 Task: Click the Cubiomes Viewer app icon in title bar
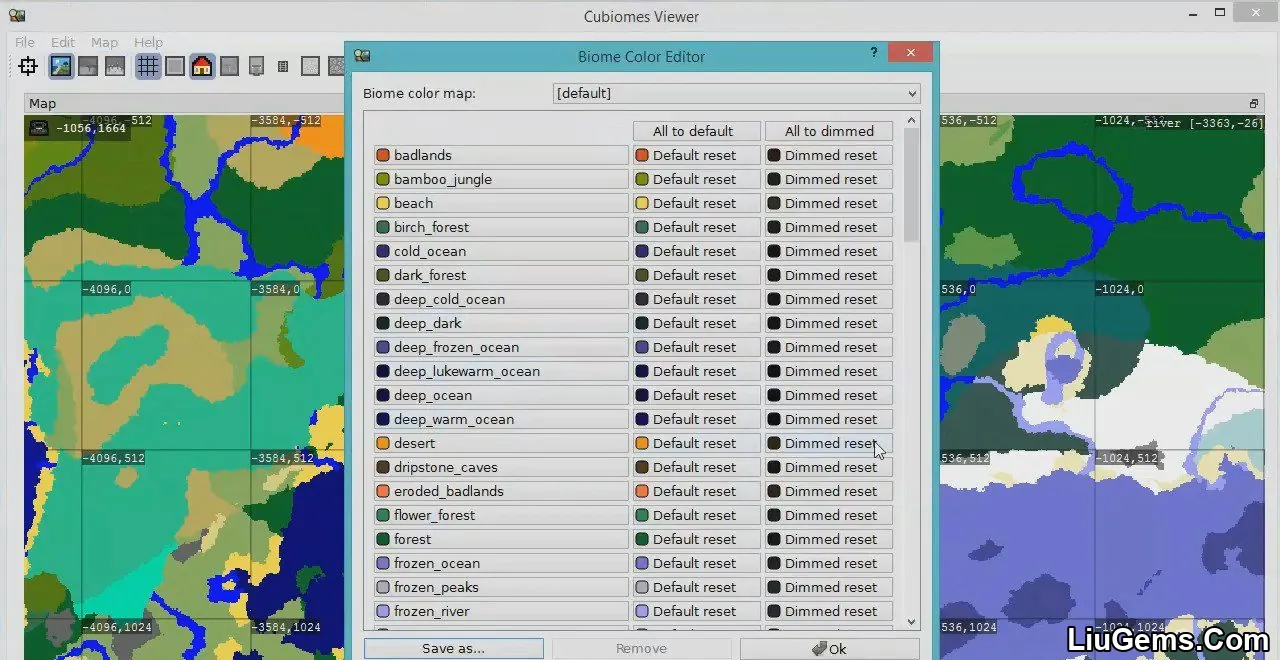(17, 16)
